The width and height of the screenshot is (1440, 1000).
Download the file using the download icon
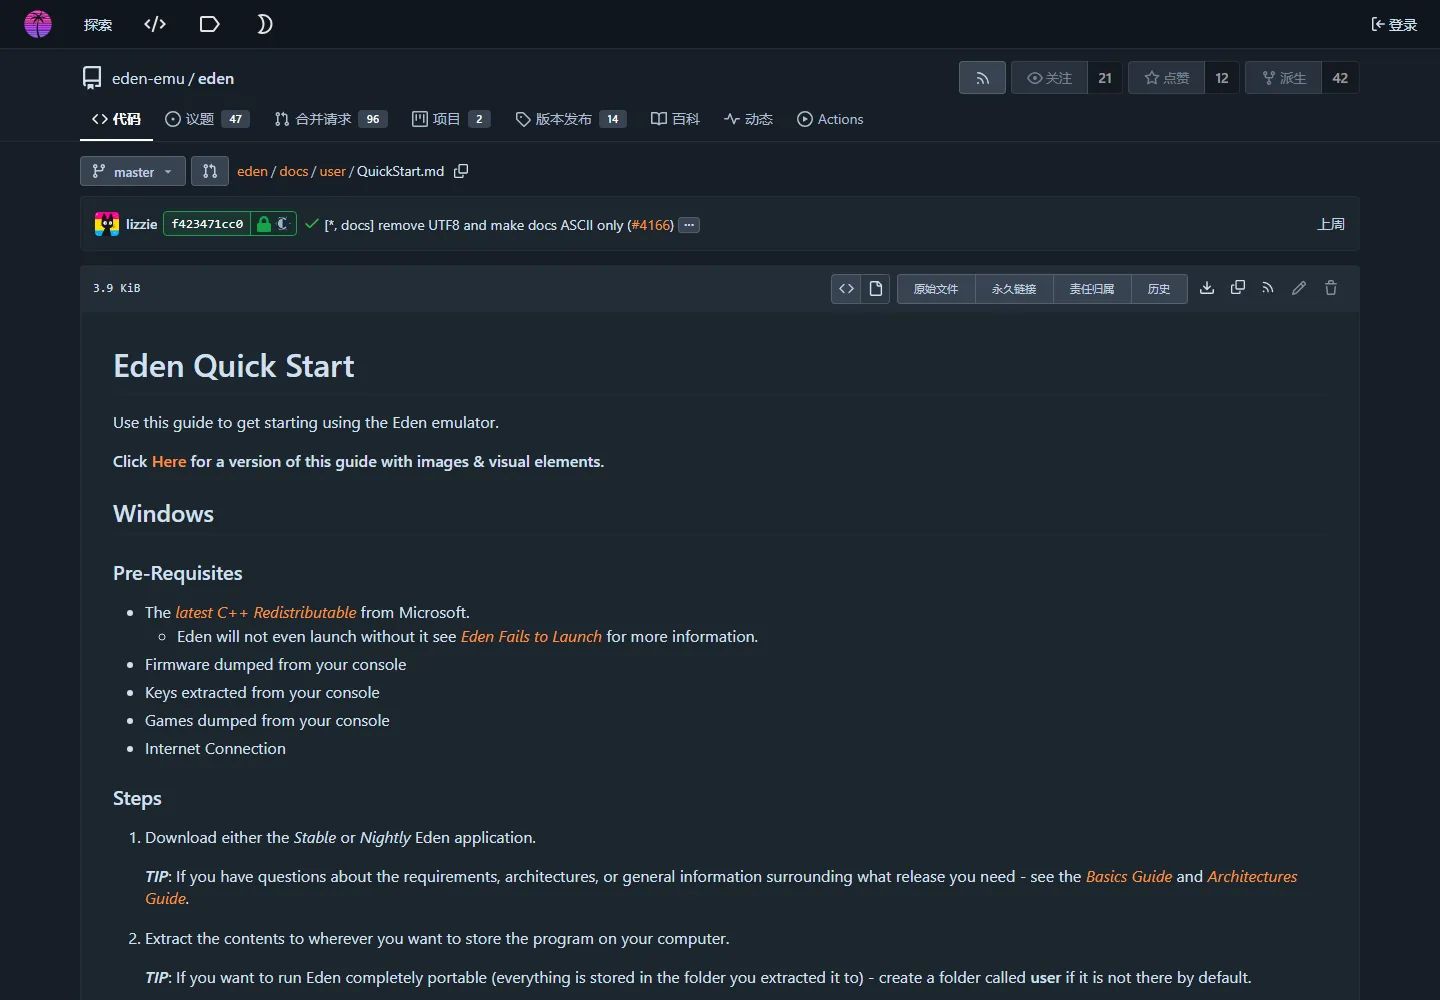[x=1207, y=288]
